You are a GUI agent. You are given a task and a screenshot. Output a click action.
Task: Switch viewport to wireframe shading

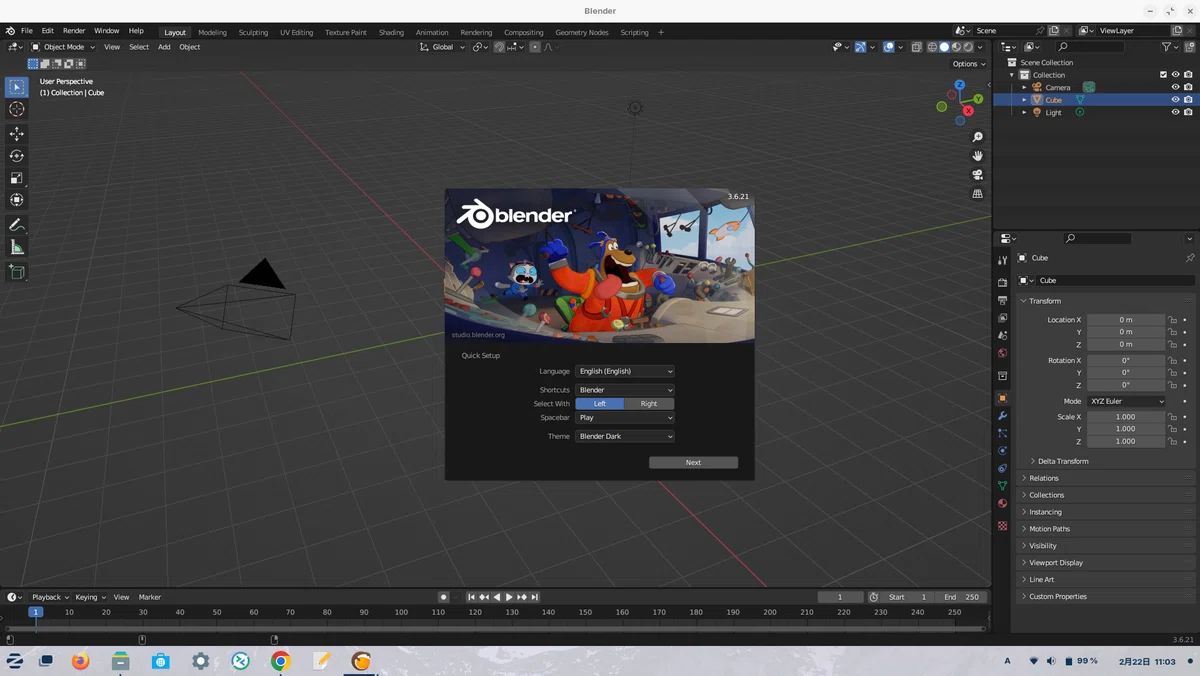pyautogui.click(x=932, y=47)
